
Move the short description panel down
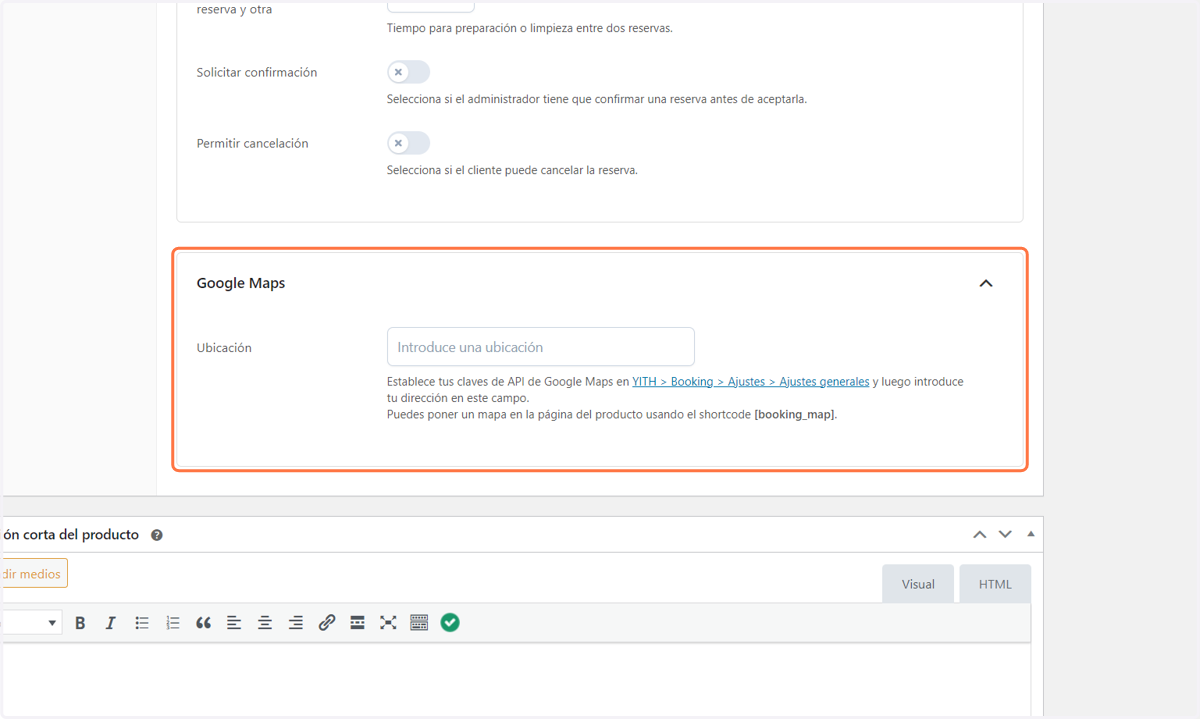(x=1005, y=534)
